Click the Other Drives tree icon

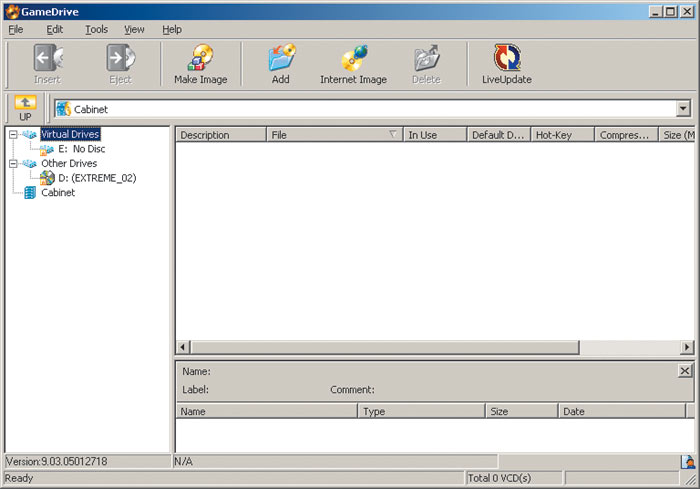click(29, 163)
